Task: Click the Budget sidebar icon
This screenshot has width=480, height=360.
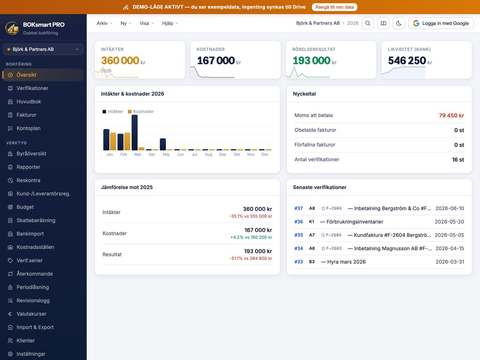Action: click(10, 207)
